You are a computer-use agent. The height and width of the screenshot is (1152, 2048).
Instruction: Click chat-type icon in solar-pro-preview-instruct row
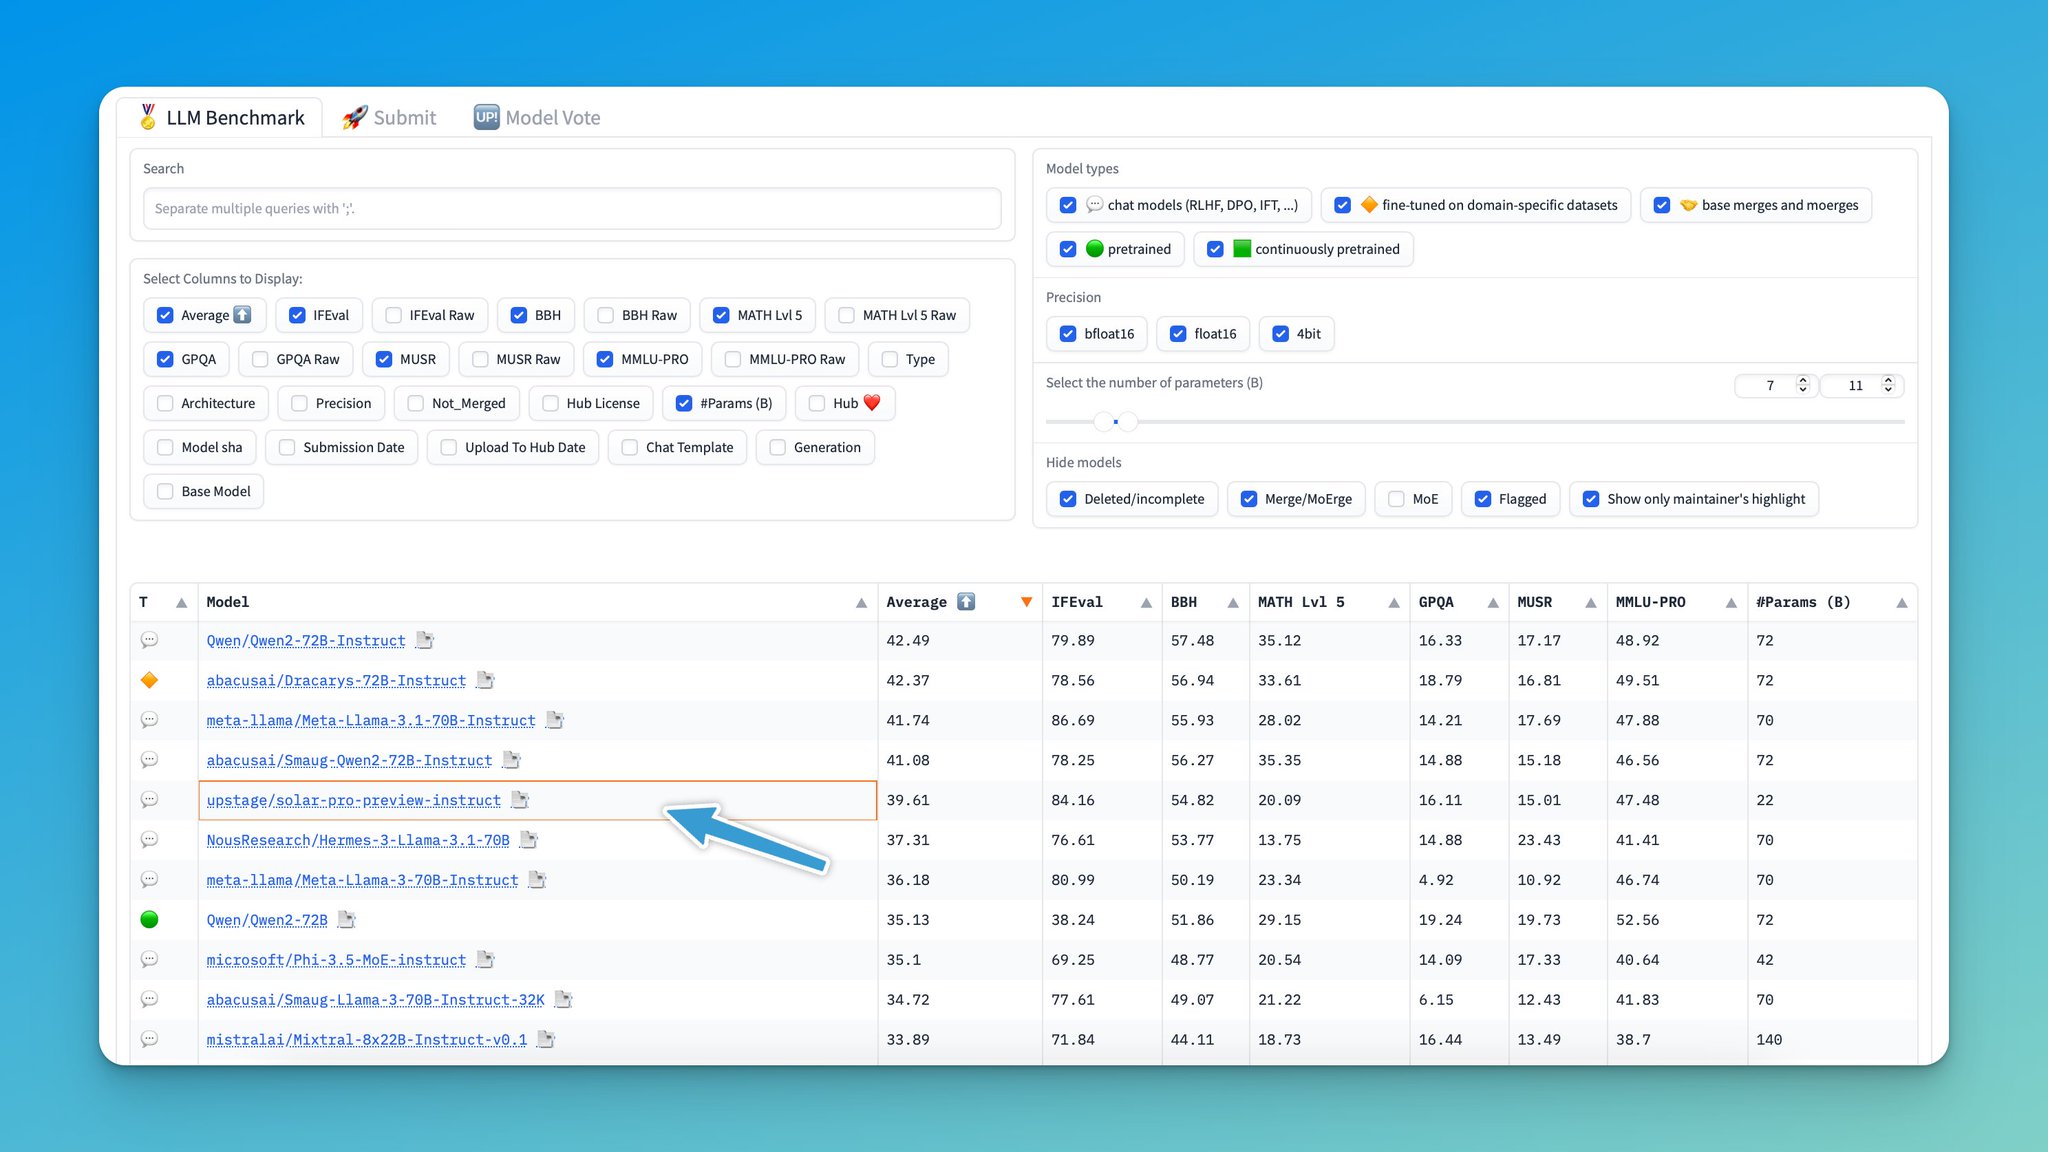coord(149,800)
